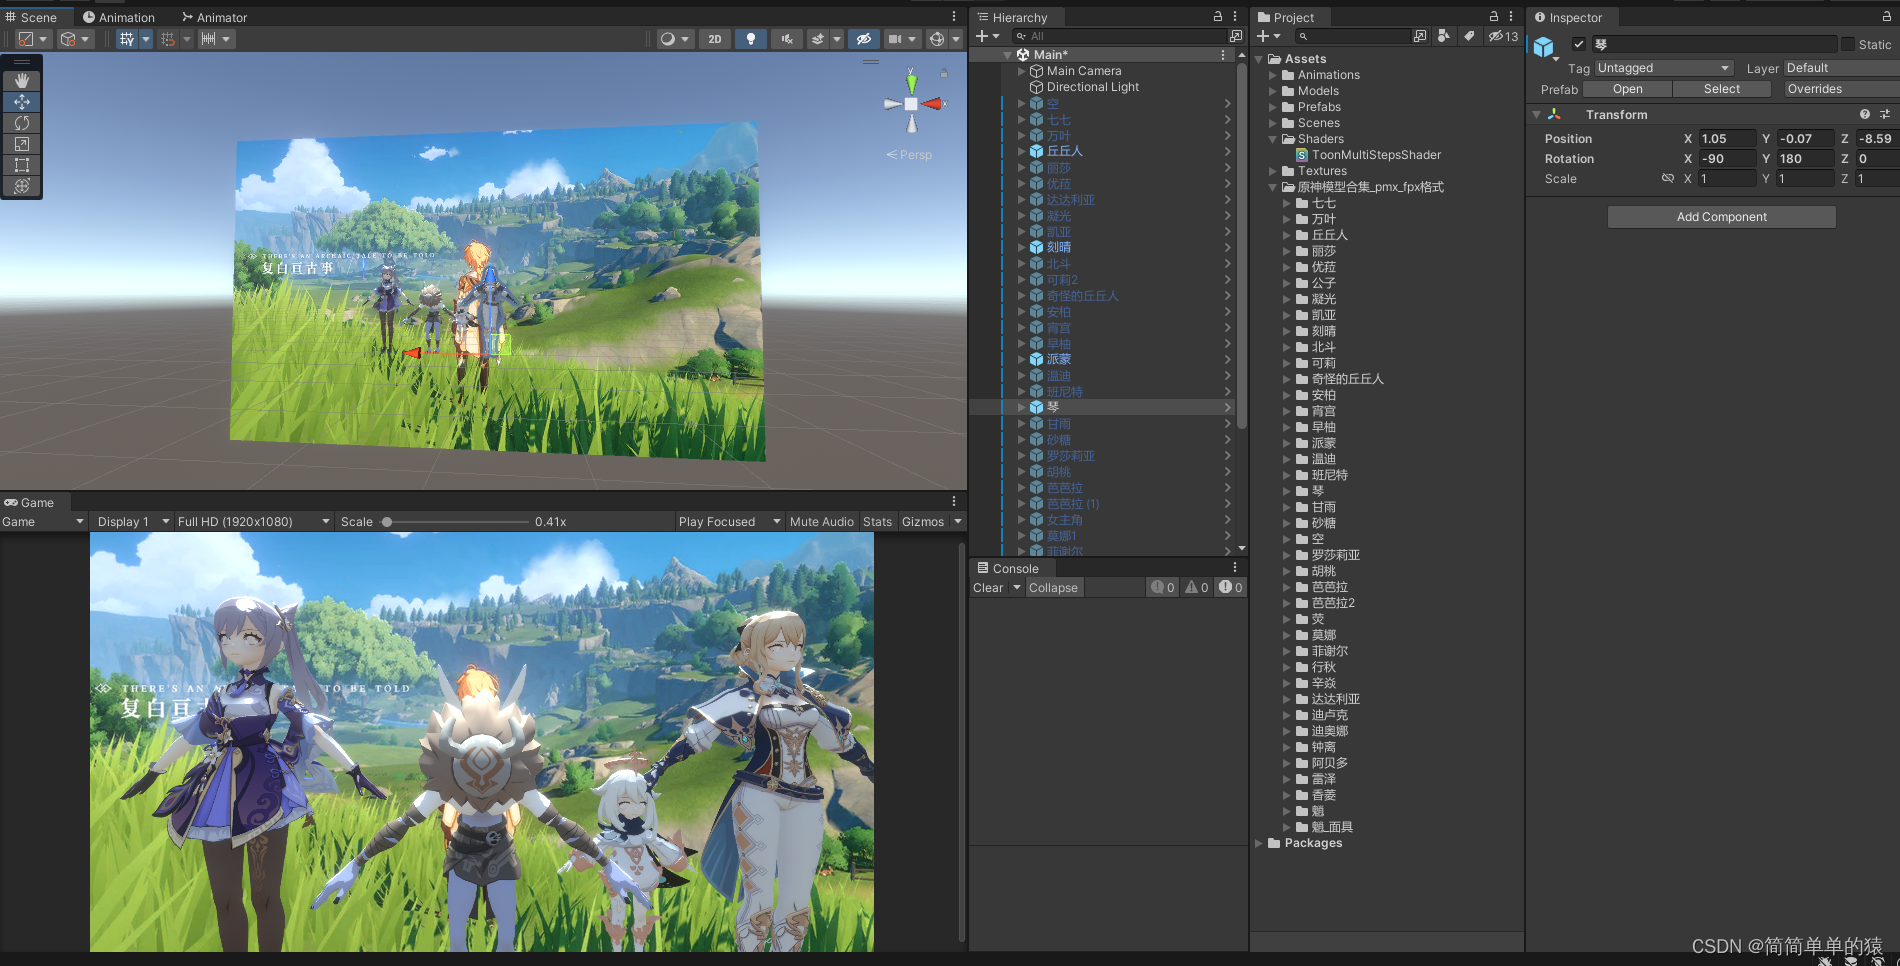The width and height of the screenshot is (1900, 966).
Task: Select the Move tool in Scene
Action: [x=21, y=101]
